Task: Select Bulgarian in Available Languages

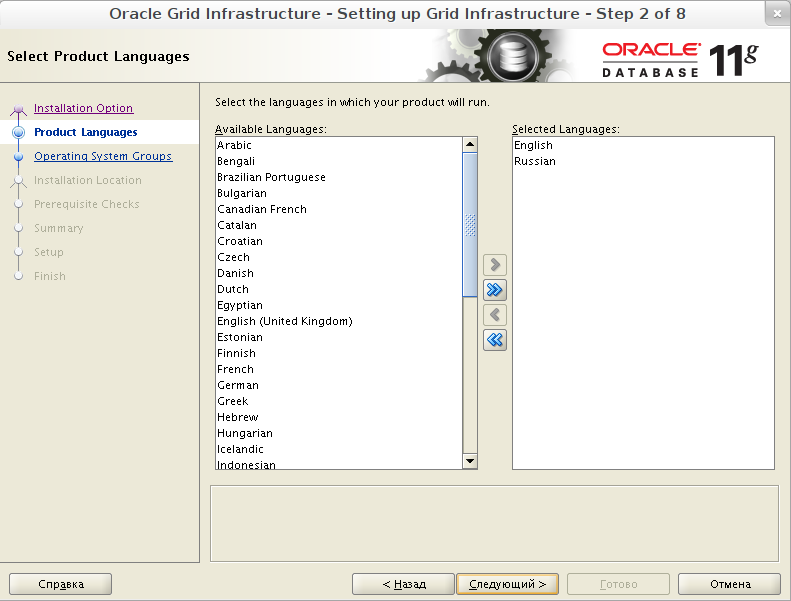Action: [338, 193]
